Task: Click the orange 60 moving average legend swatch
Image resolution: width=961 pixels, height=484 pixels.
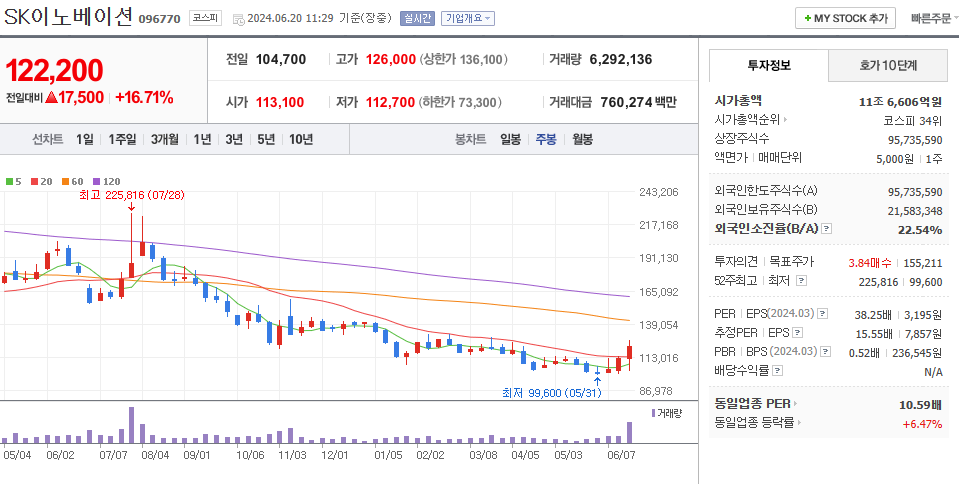Action: (x=64, y=181)
